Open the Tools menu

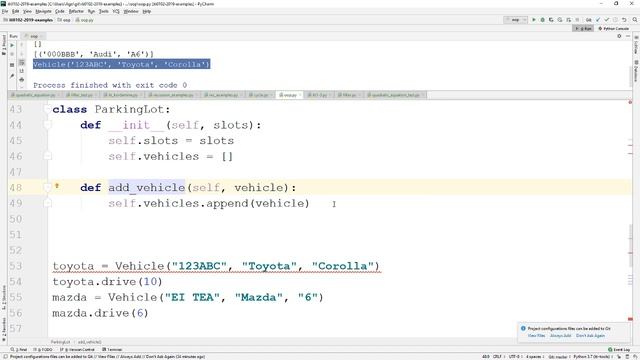click(x=104, y=11)
